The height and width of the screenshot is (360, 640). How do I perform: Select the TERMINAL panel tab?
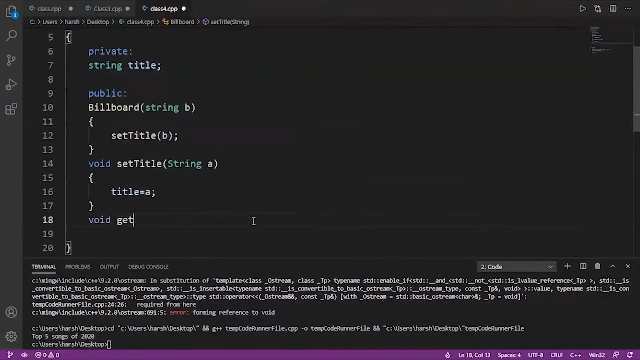[44, 267]
